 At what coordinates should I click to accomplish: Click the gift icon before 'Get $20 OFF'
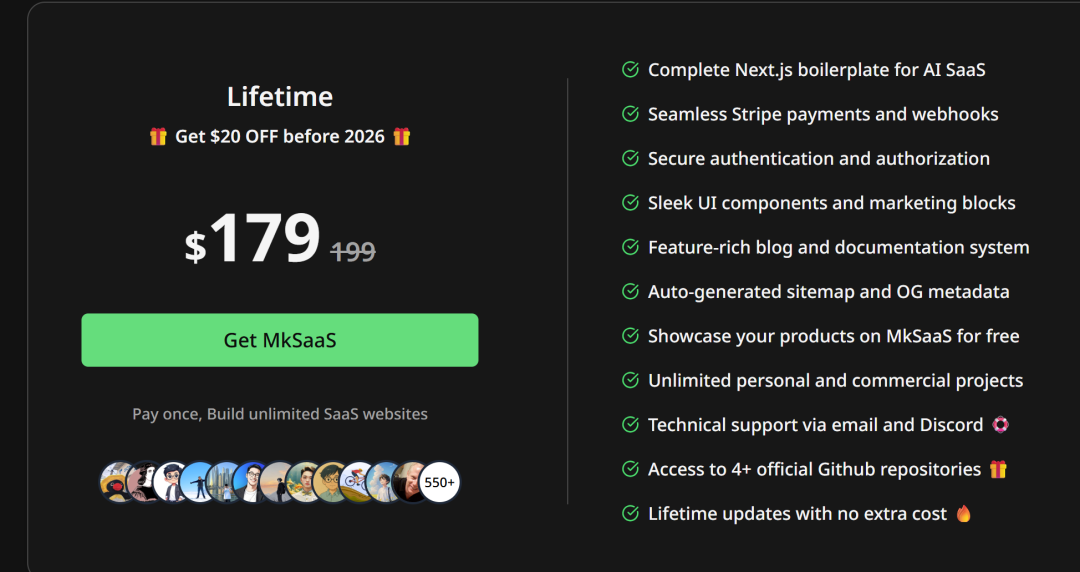coord(158,136)
